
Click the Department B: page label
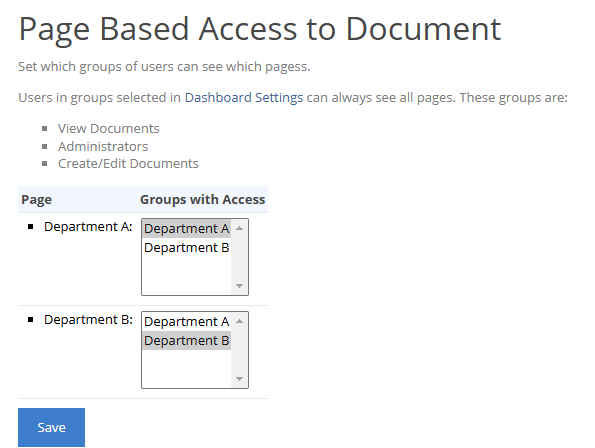(88, 319)
